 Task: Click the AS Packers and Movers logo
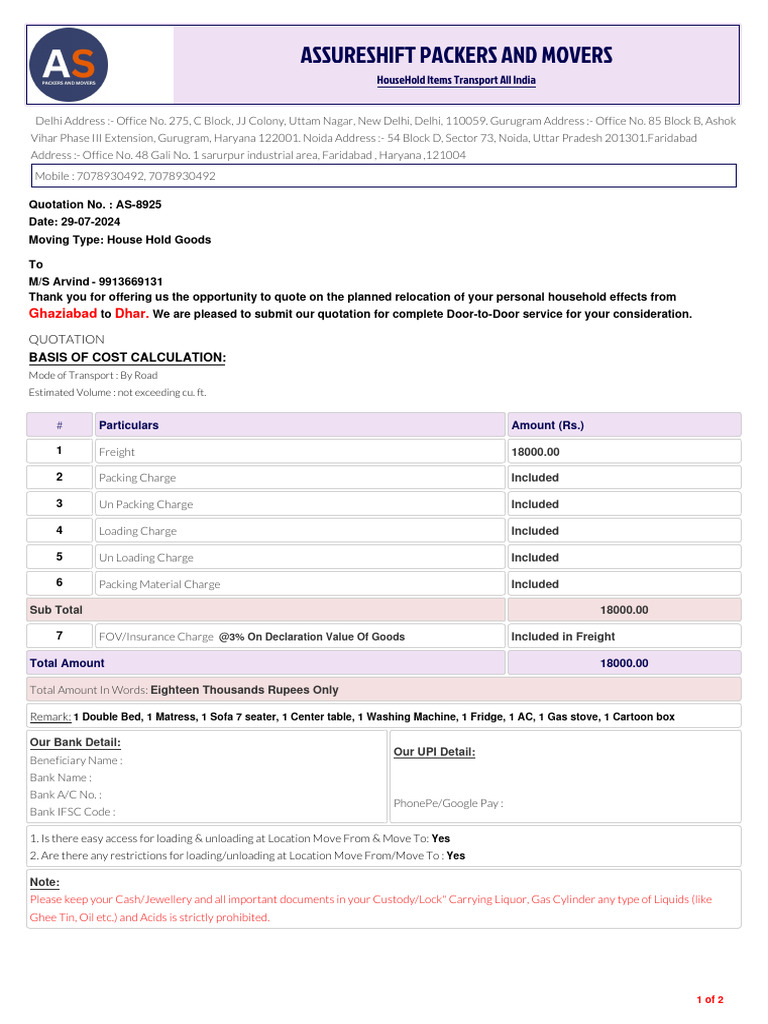[69, 65]
